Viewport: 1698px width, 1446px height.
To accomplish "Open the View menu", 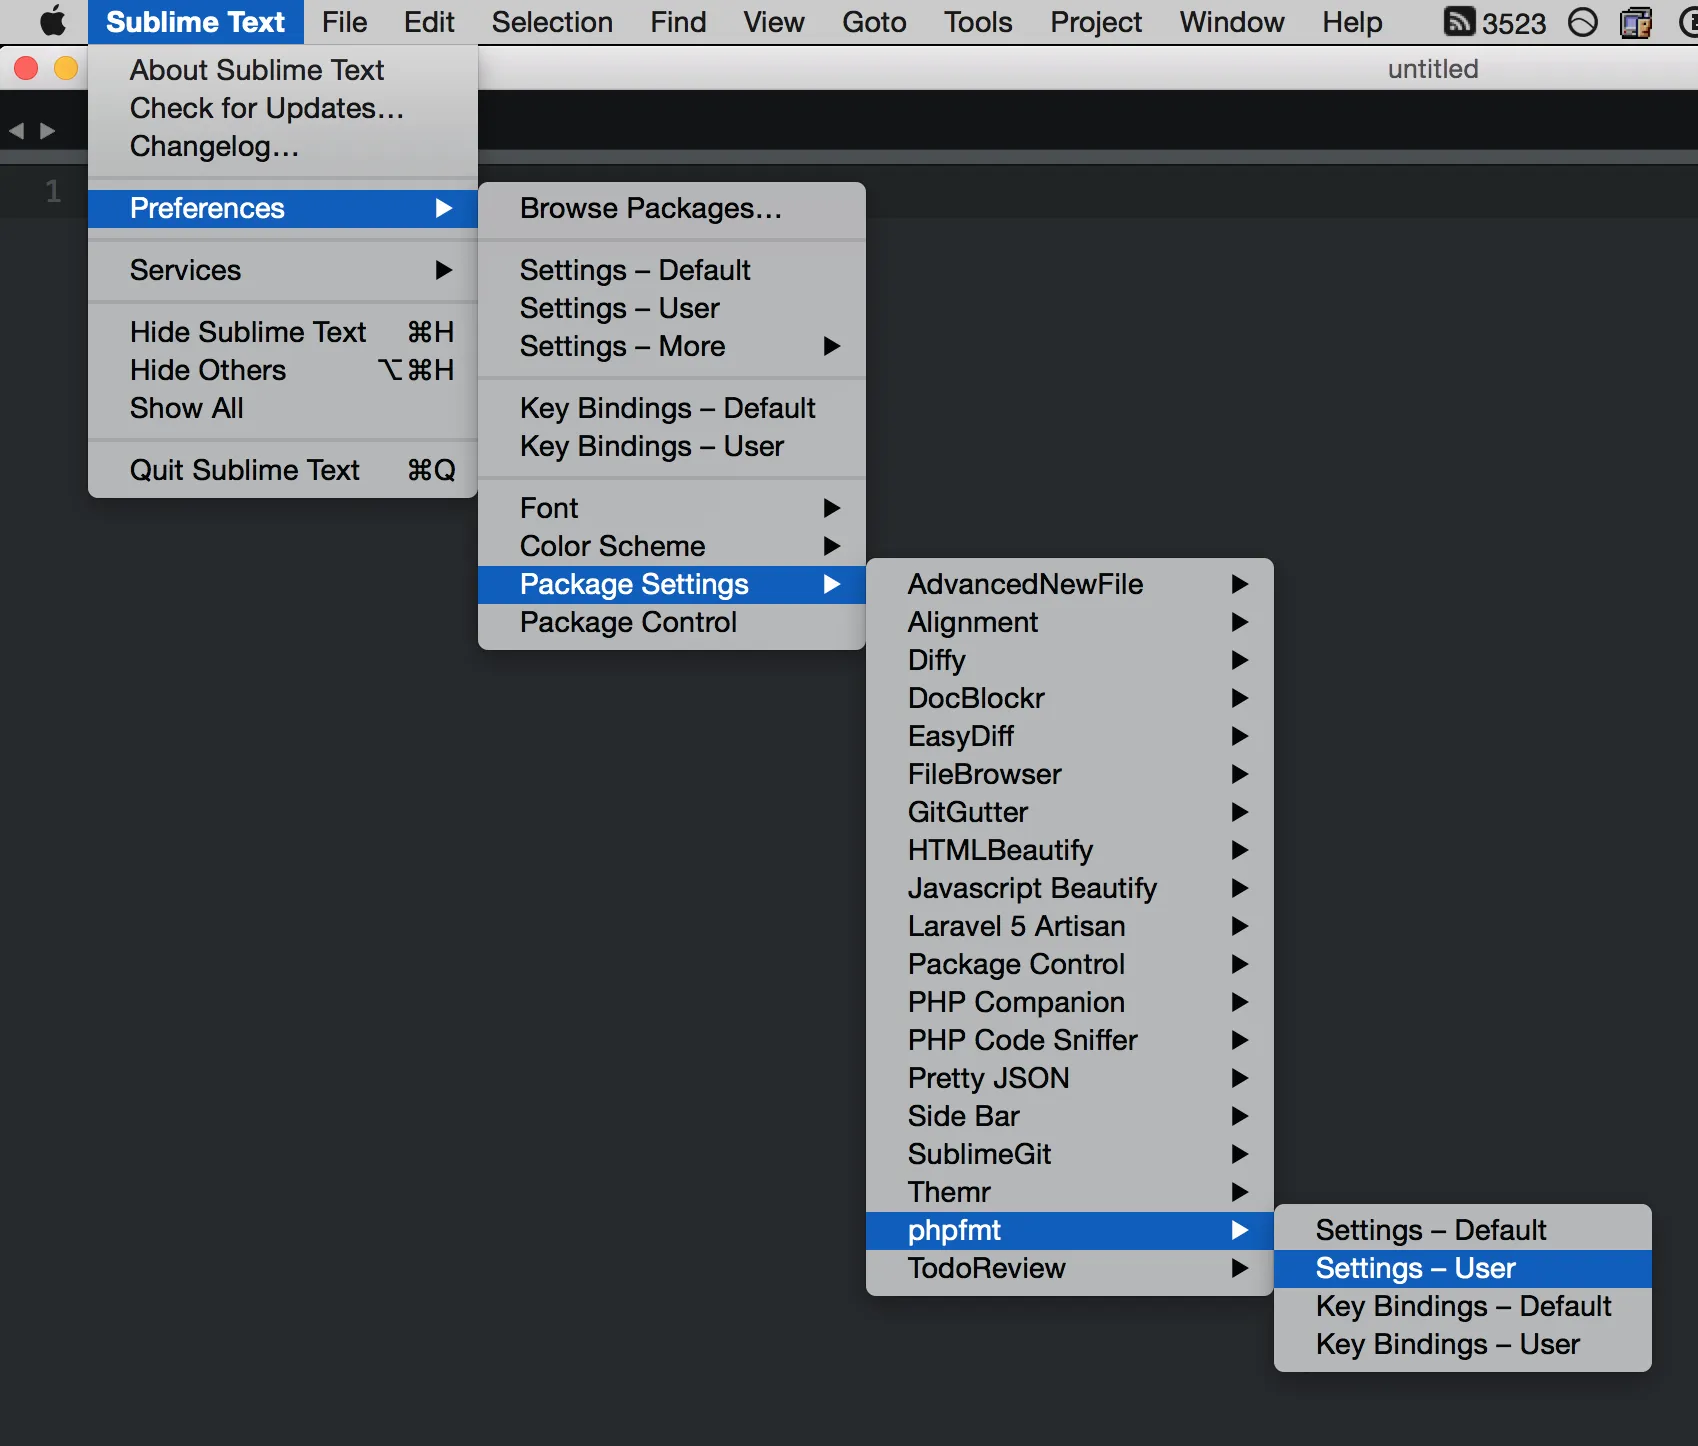I will [774, 22].
